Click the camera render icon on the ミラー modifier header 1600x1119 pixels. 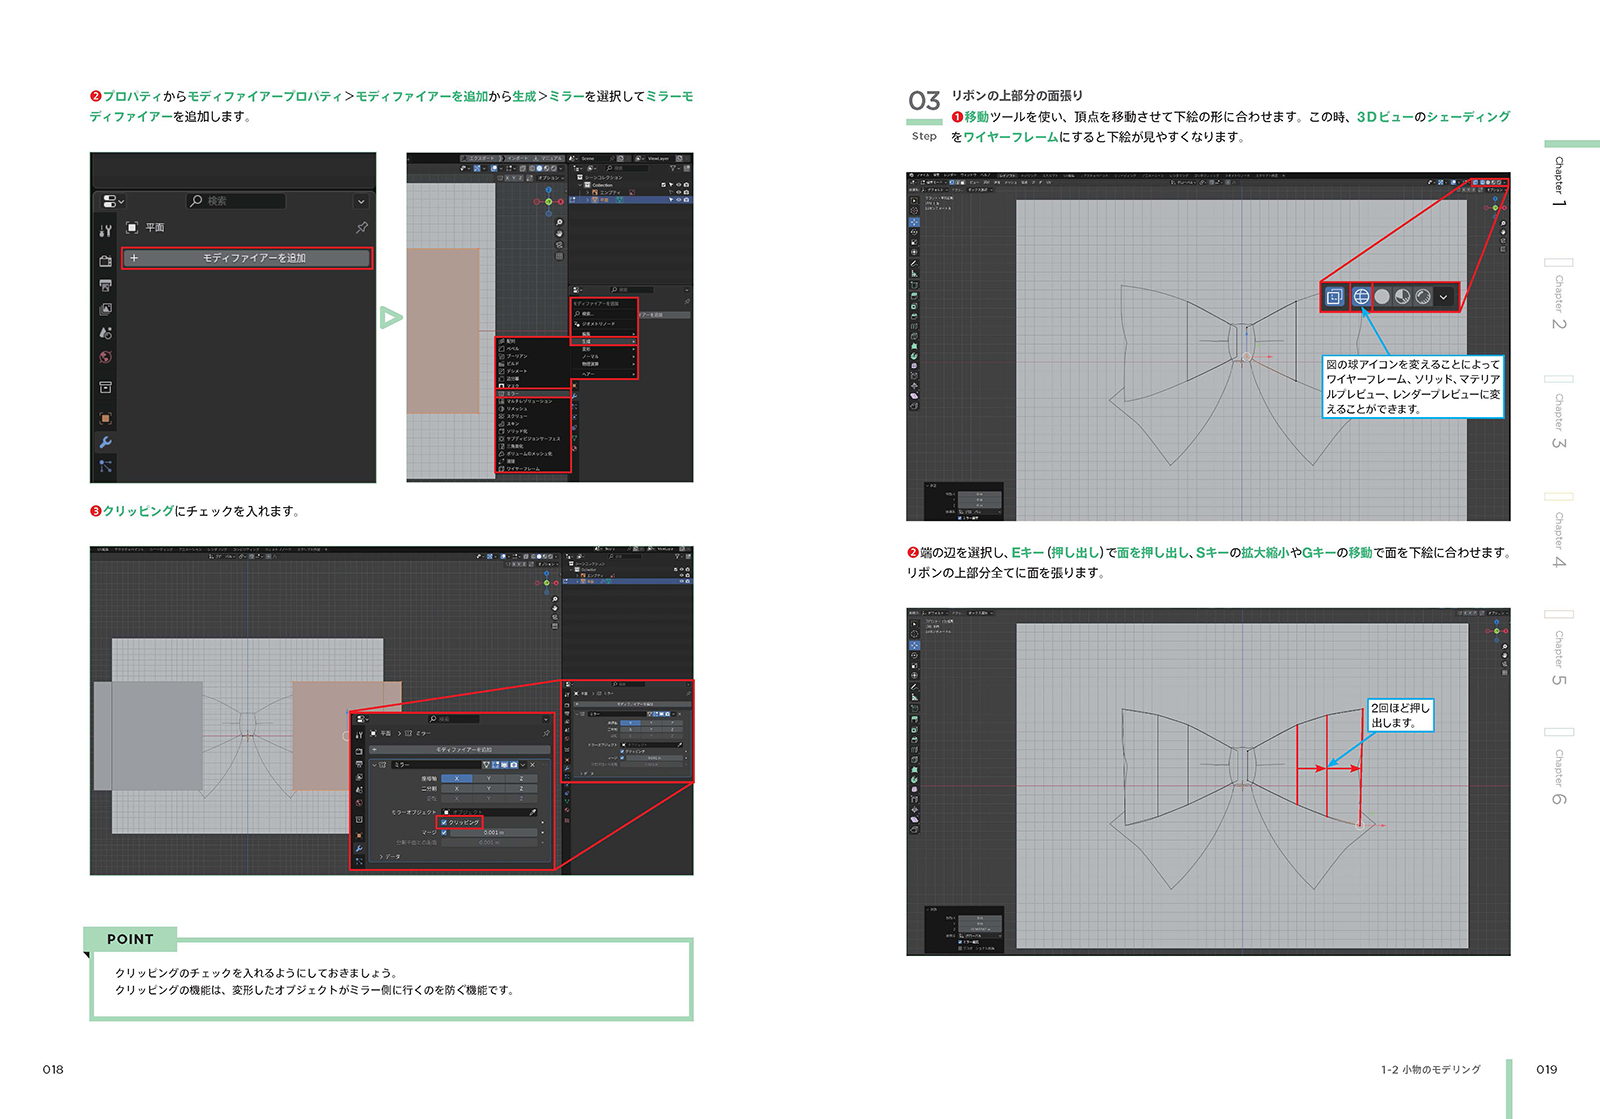514,765
